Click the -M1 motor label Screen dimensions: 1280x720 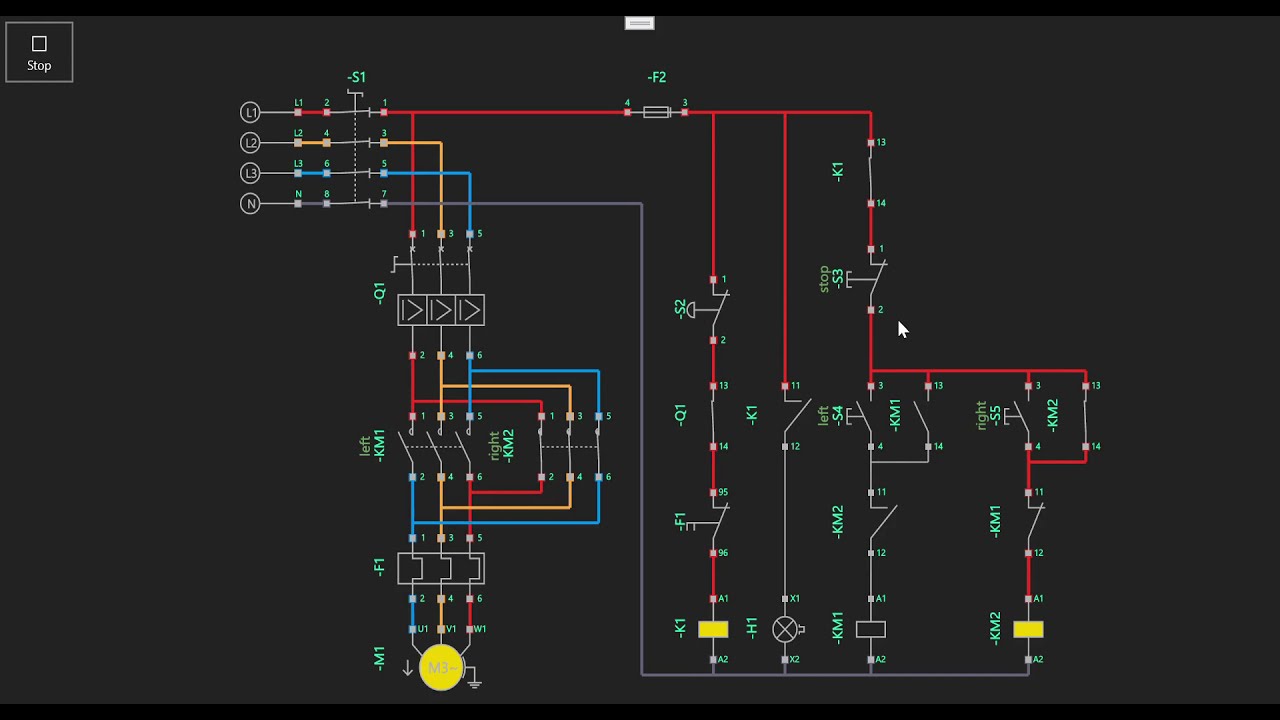(379, 658)
